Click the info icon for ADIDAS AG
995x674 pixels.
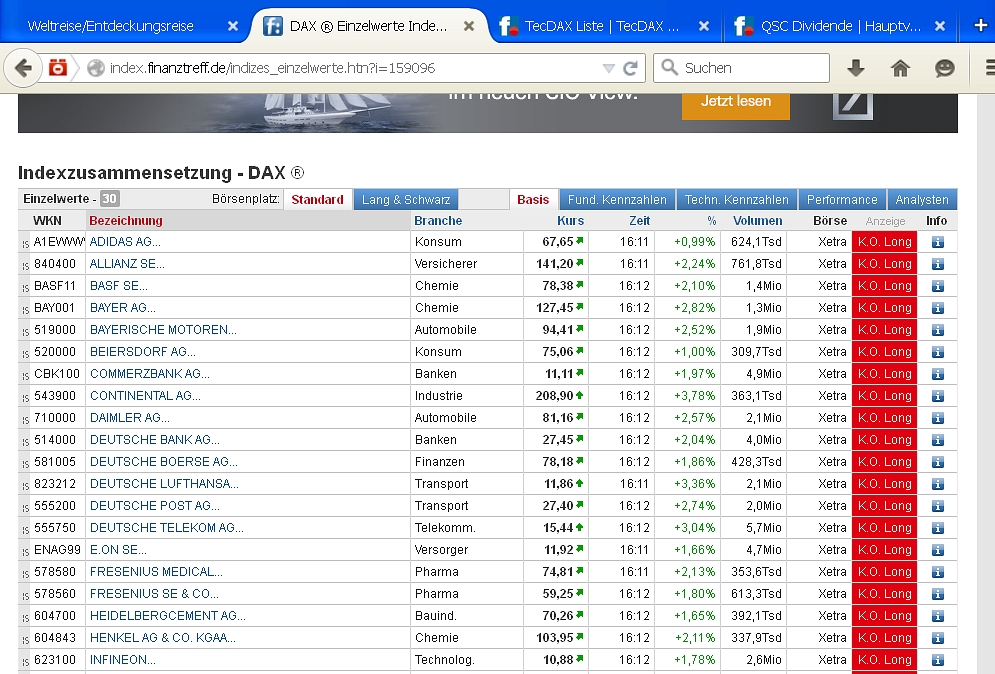coord(938,242)
